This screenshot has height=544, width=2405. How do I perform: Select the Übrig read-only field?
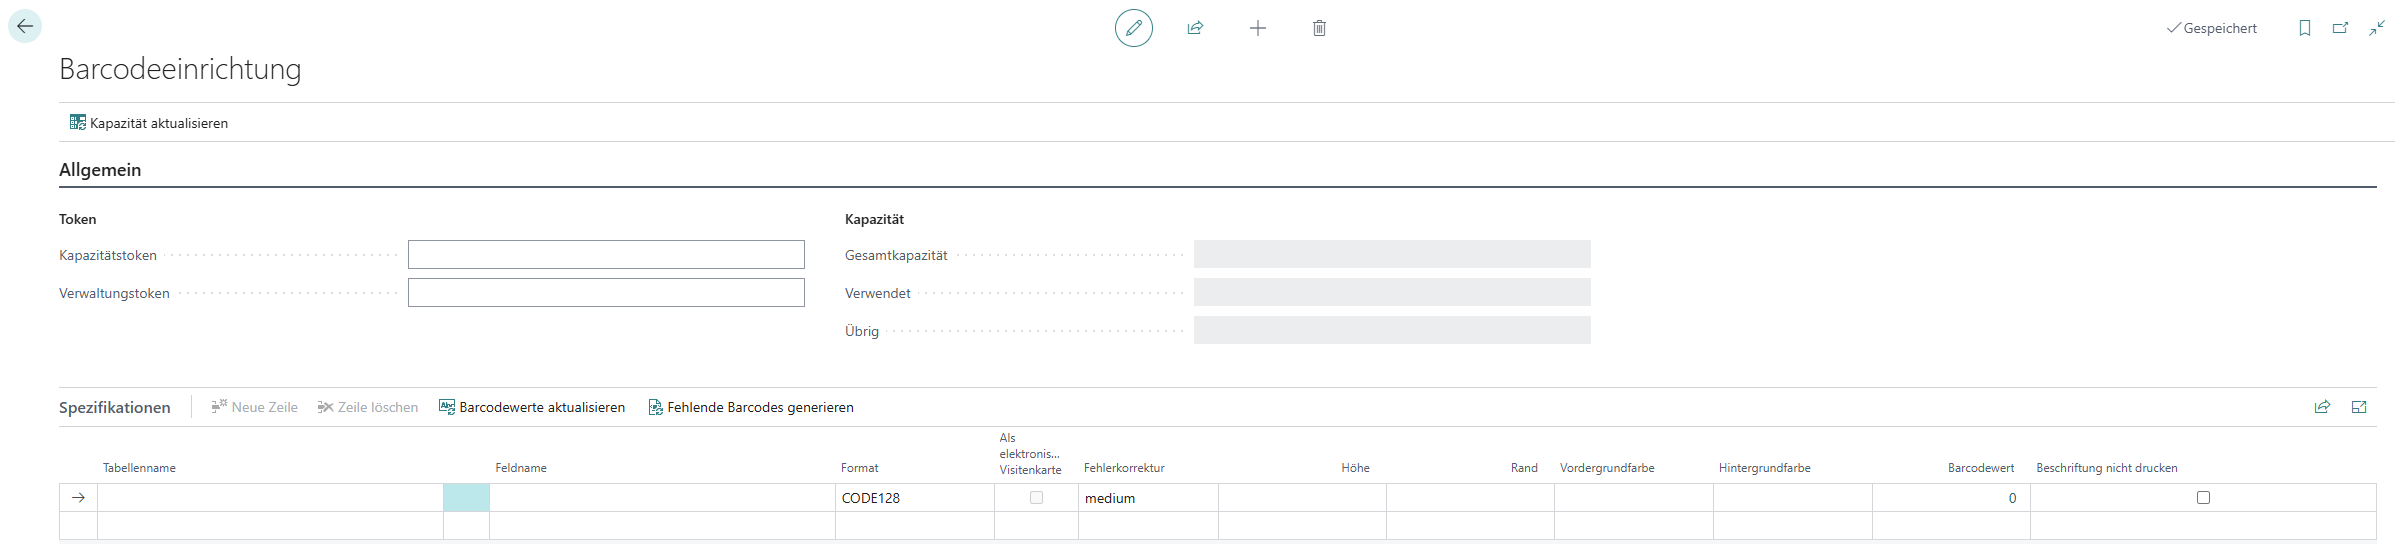[x=1392, y=330]
